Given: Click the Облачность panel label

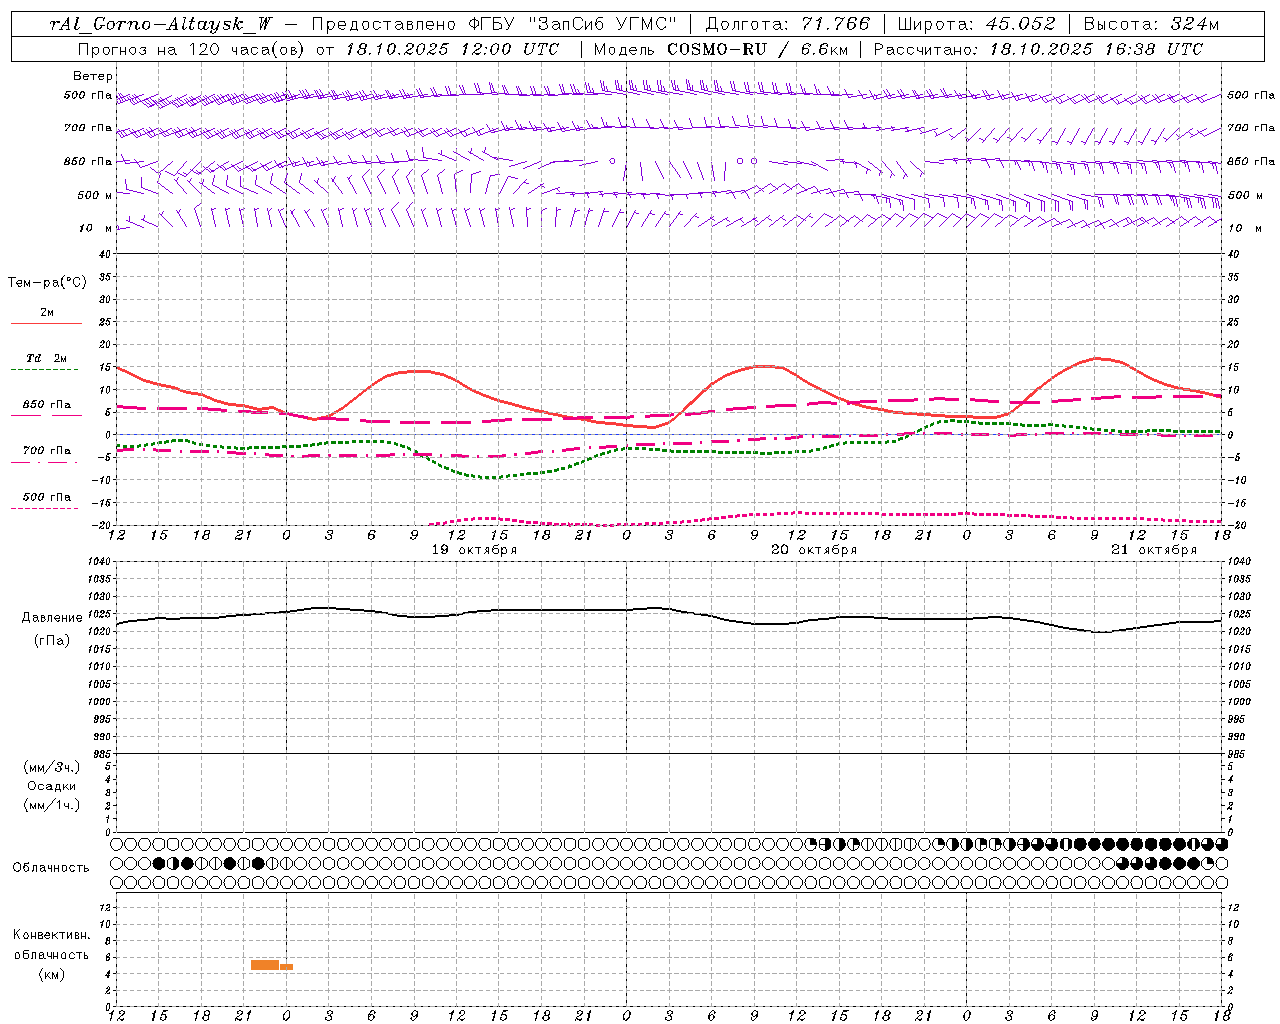Looking at the screenshot, I should (50, 867).
